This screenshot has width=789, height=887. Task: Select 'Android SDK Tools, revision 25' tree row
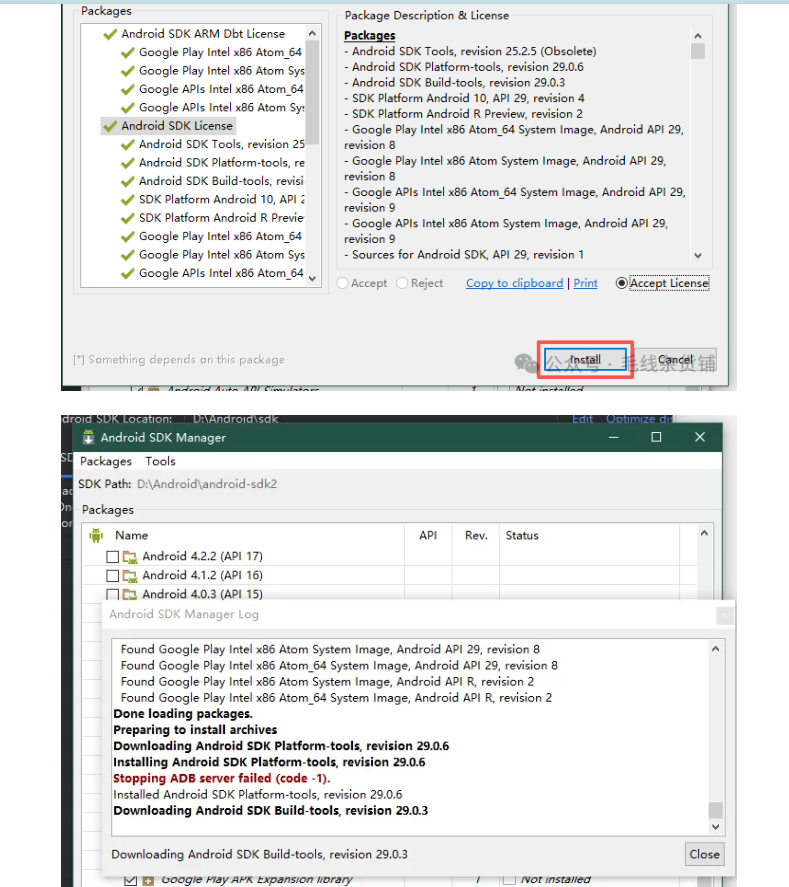tap(222, 144)
